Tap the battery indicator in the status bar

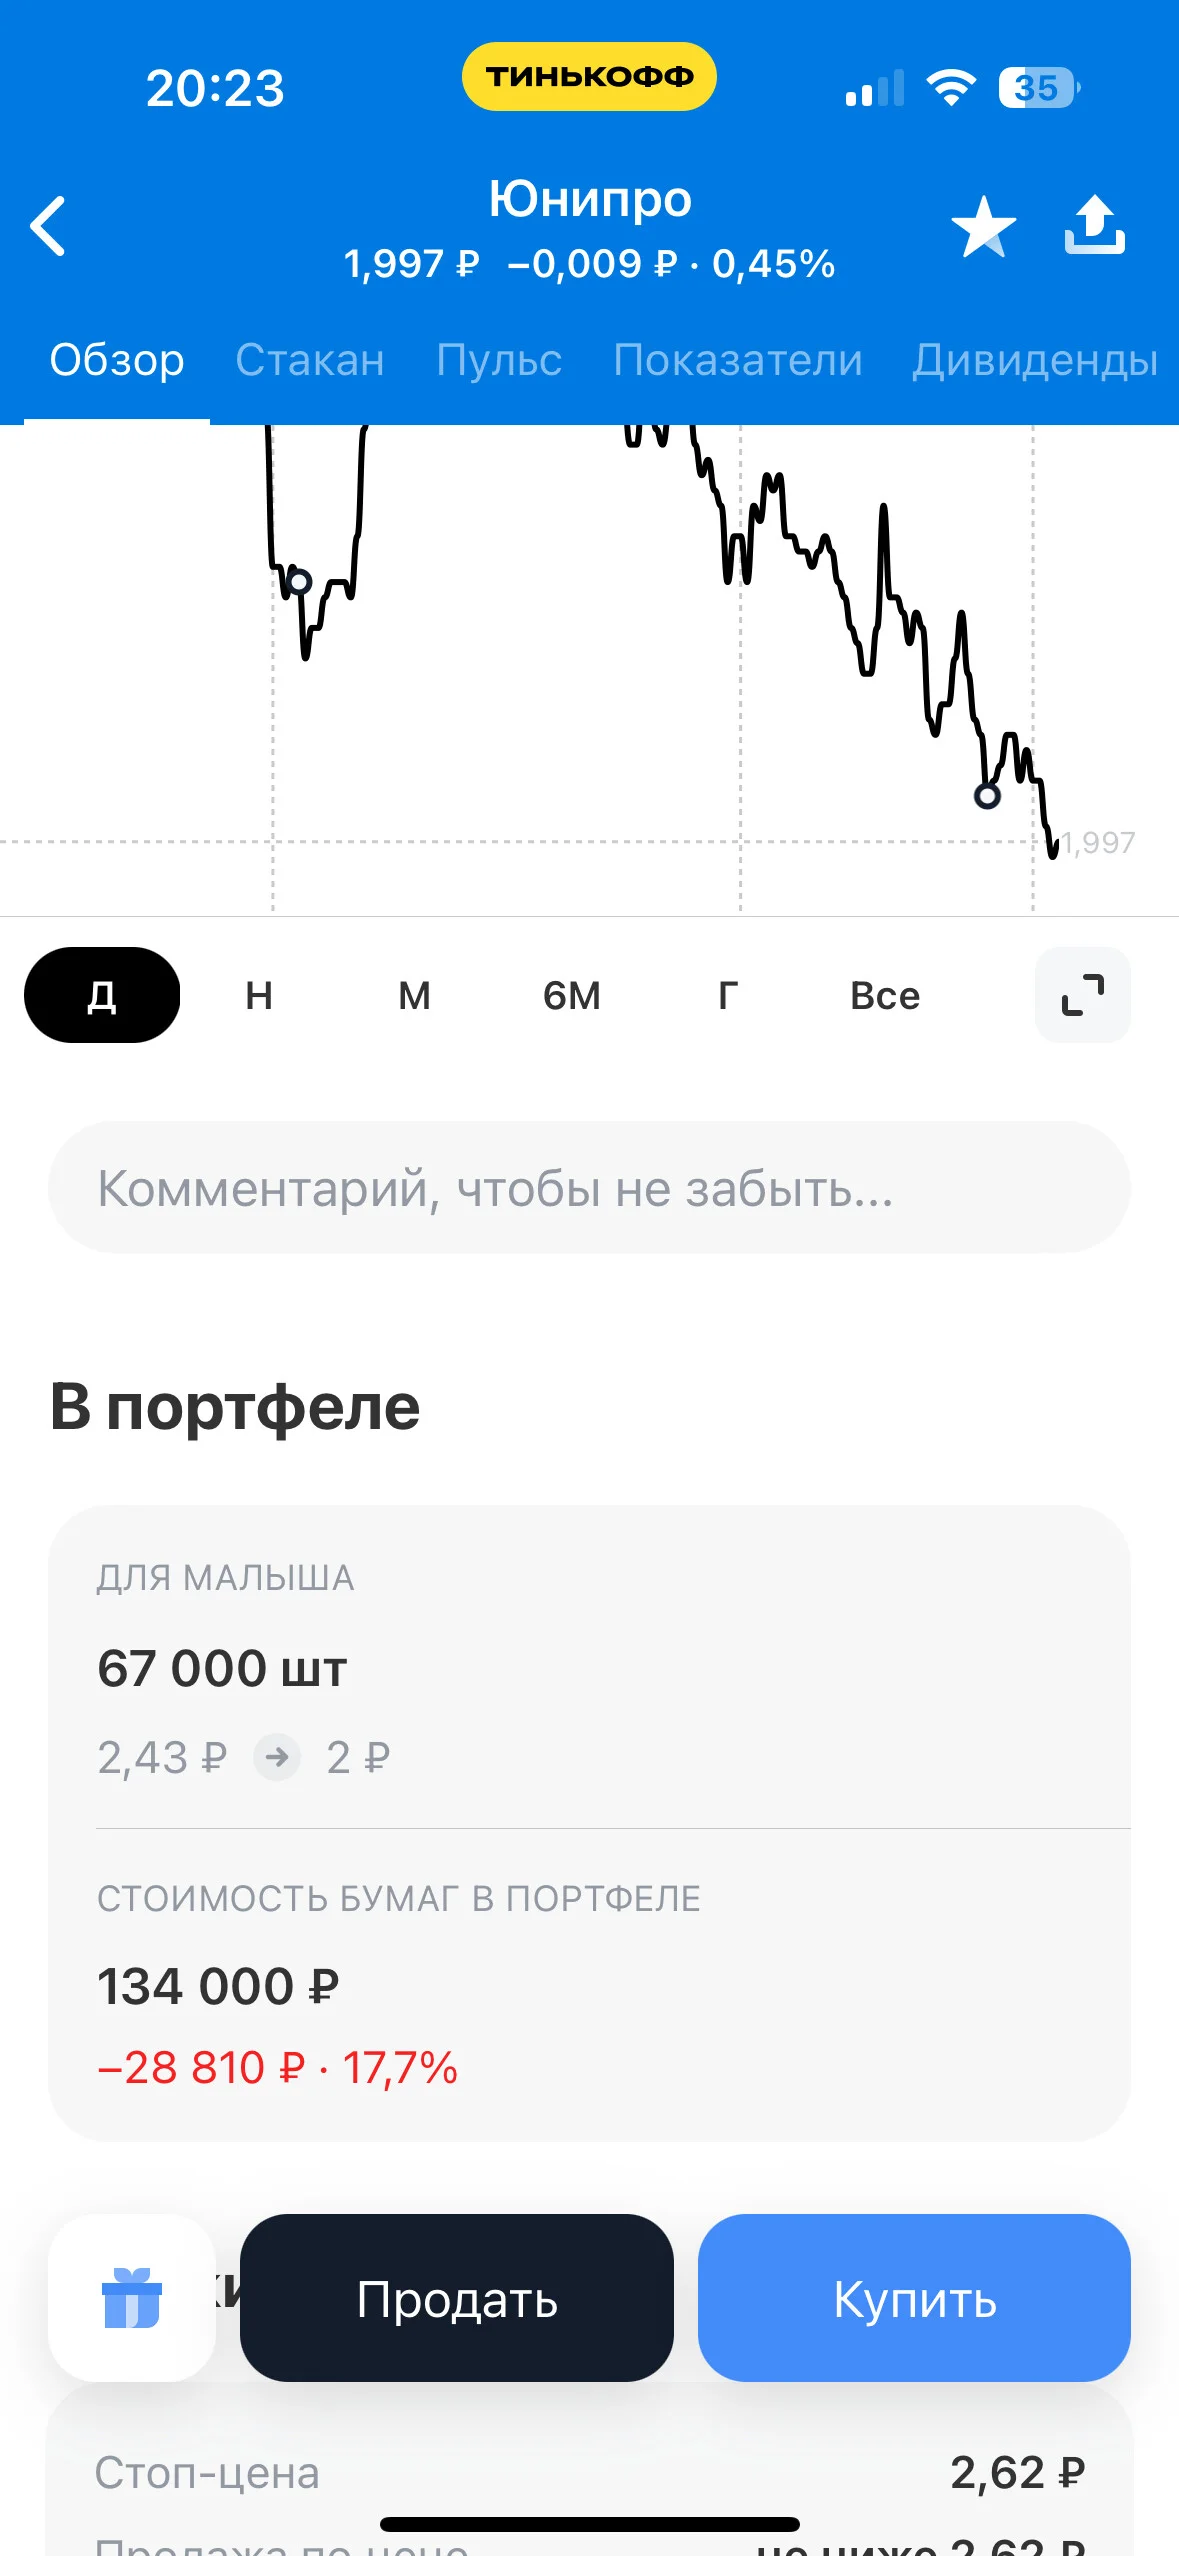[1038, 88]
